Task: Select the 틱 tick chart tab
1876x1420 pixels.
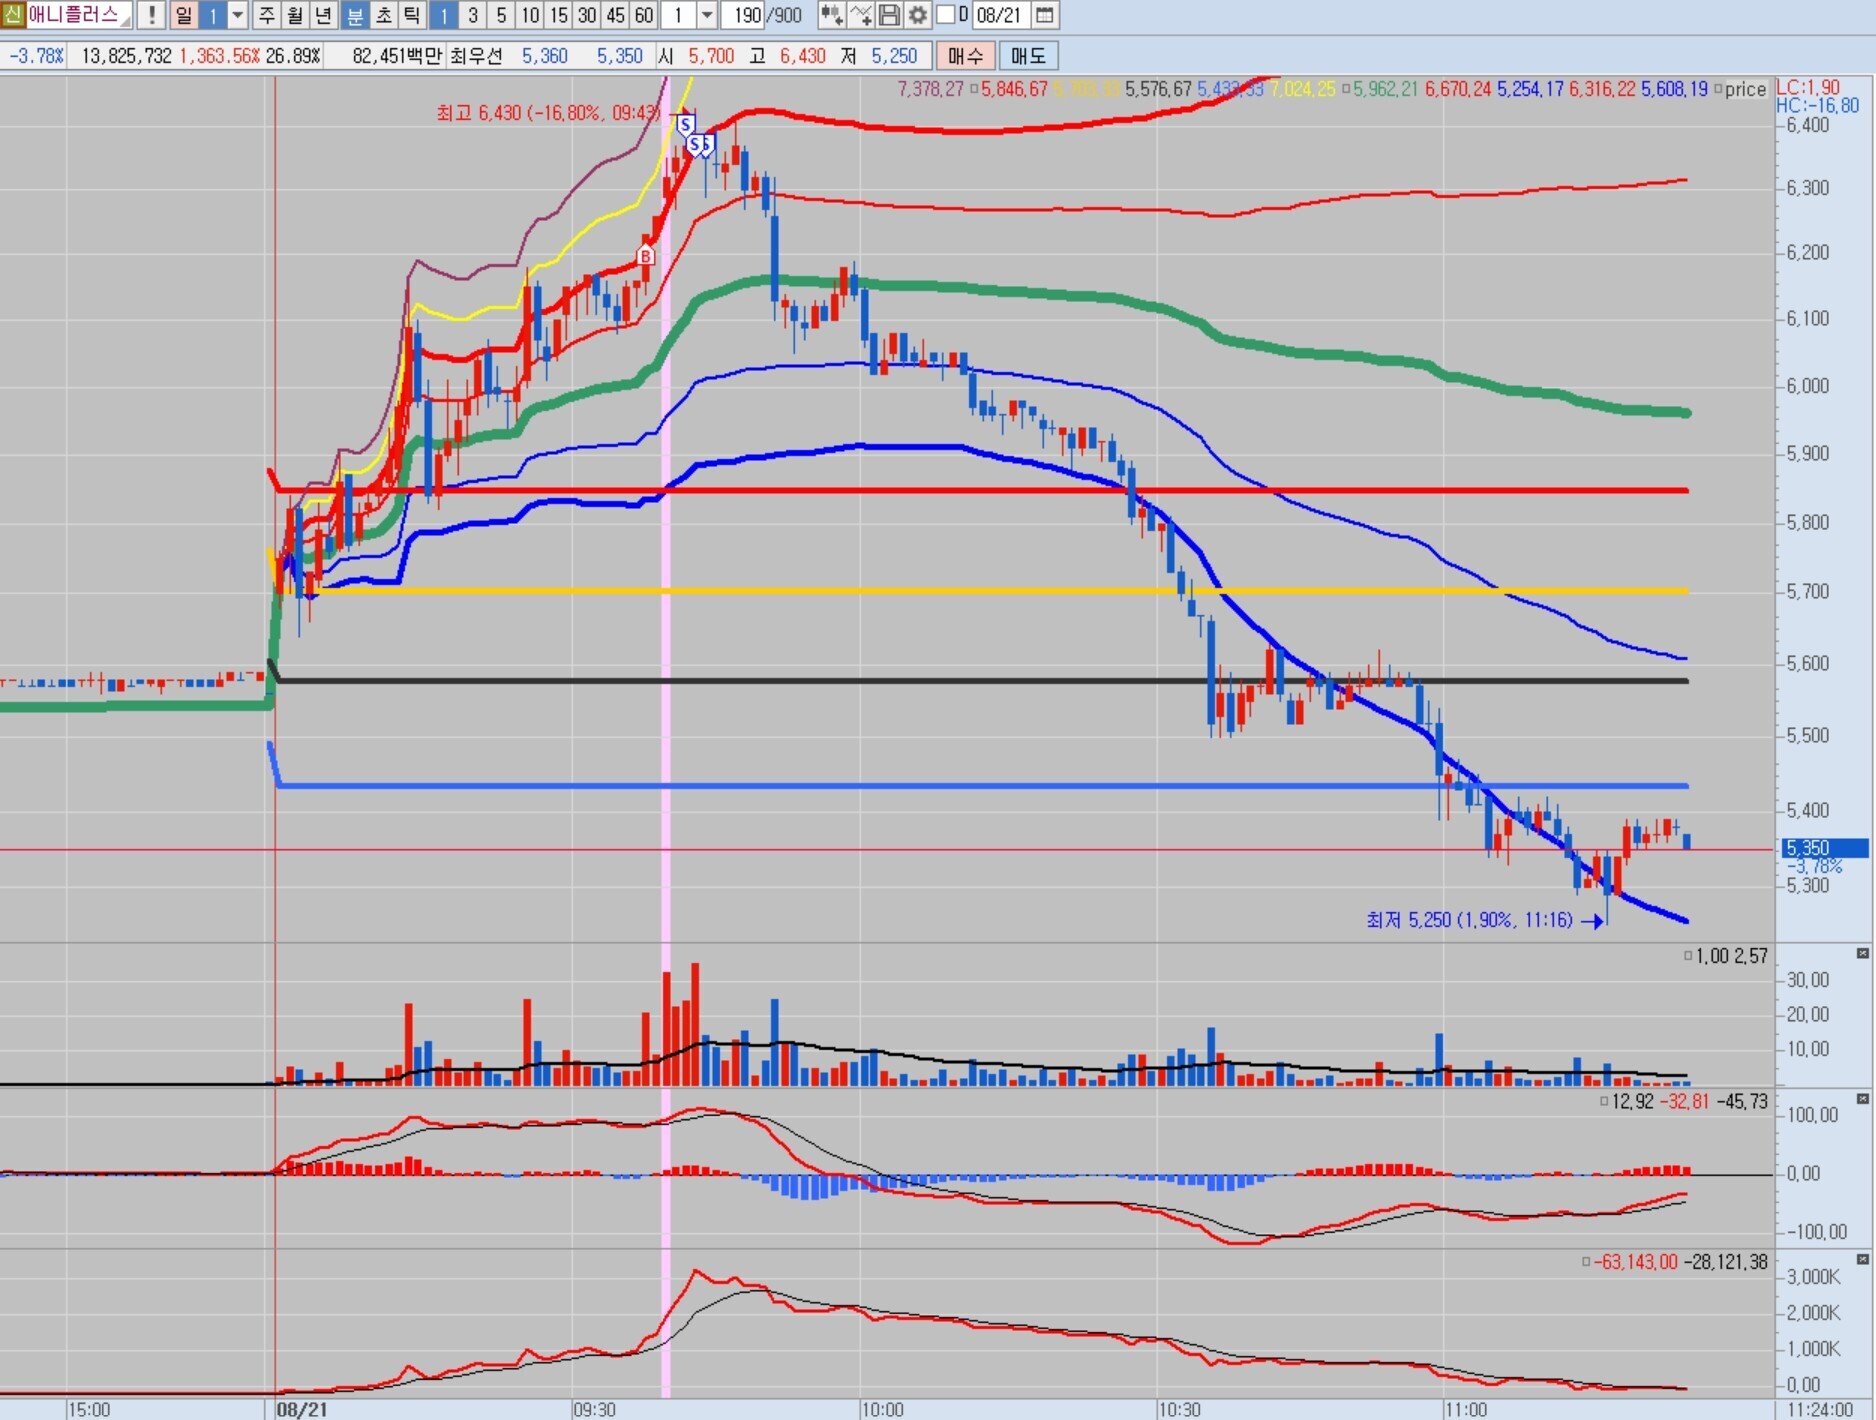Action: click(x=412, y=15)
